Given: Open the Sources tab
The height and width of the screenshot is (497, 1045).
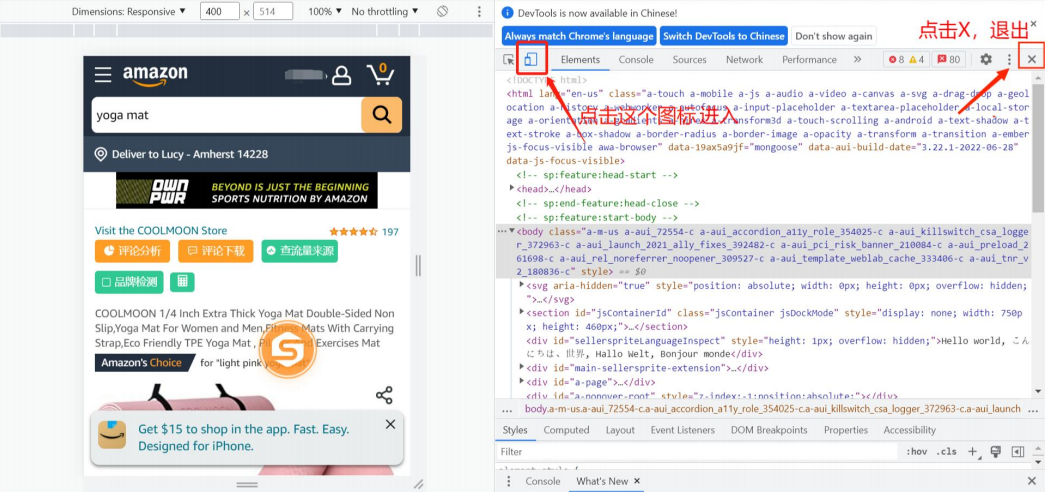Looking at the screenshot, I should [x=689, y=59].
